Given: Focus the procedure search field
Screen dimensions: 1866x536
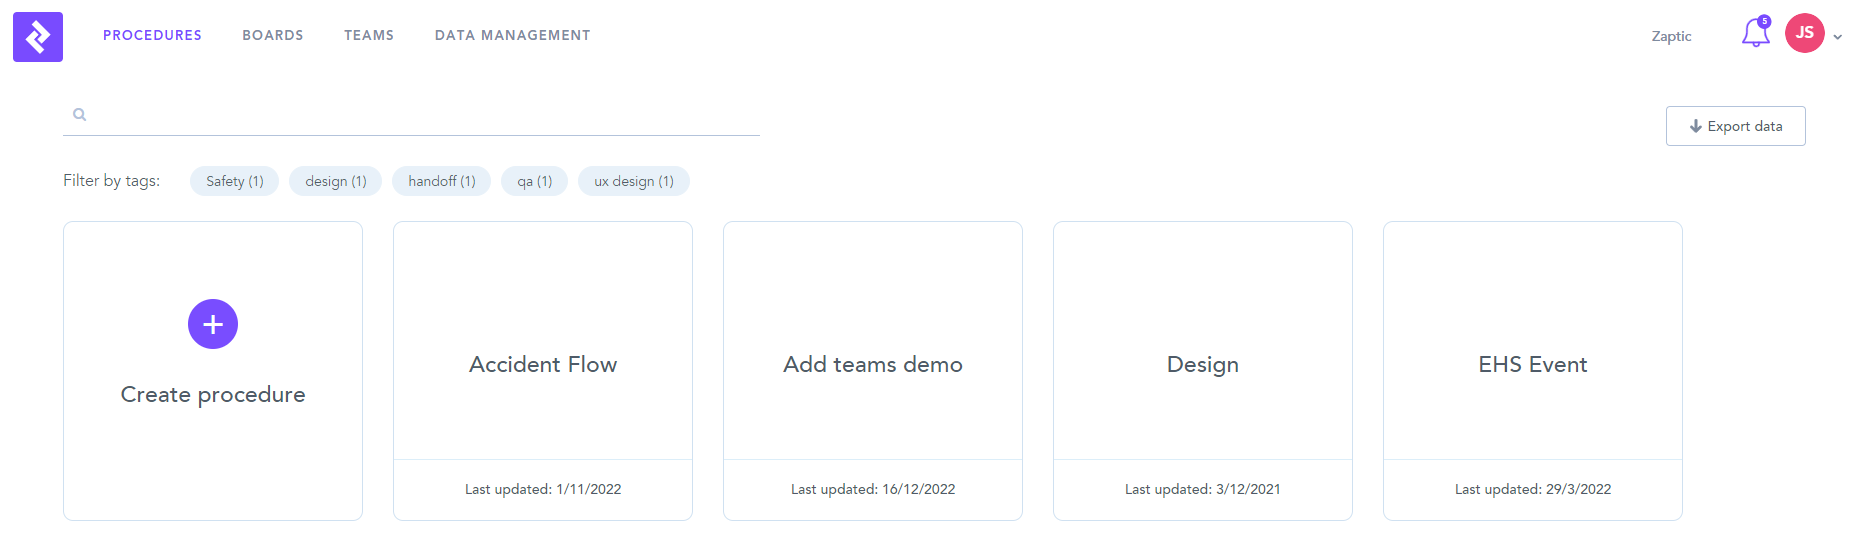Looking at the screenshot, I should [x=420, y=115].
